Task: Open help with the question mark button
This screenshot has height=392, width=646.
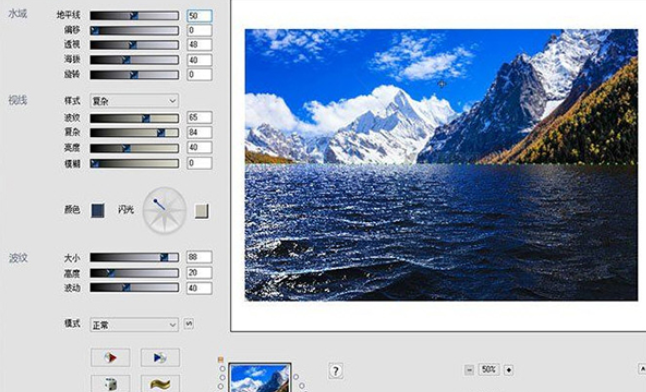Action: [335, 371]
